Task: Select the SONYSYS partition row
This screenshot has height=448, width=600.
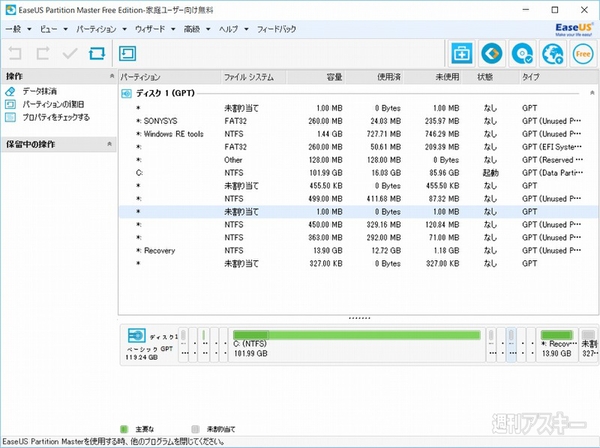Action: (359, 121)
